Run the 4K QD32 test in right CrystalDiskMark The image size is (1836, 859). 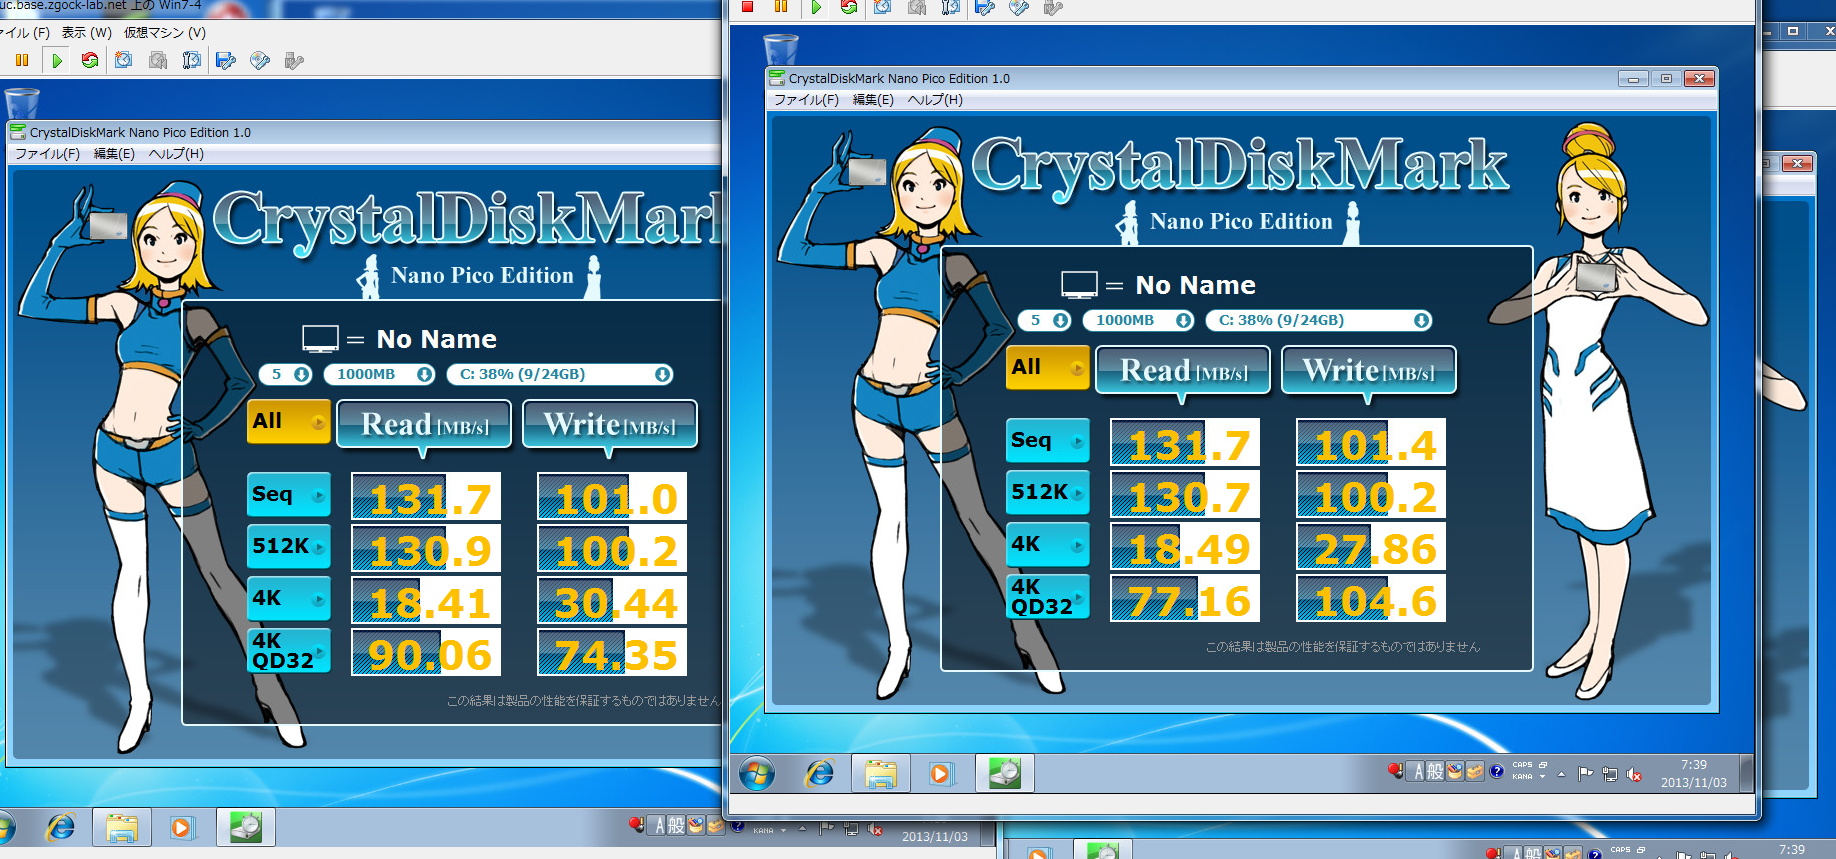[x=1048, y=596]
